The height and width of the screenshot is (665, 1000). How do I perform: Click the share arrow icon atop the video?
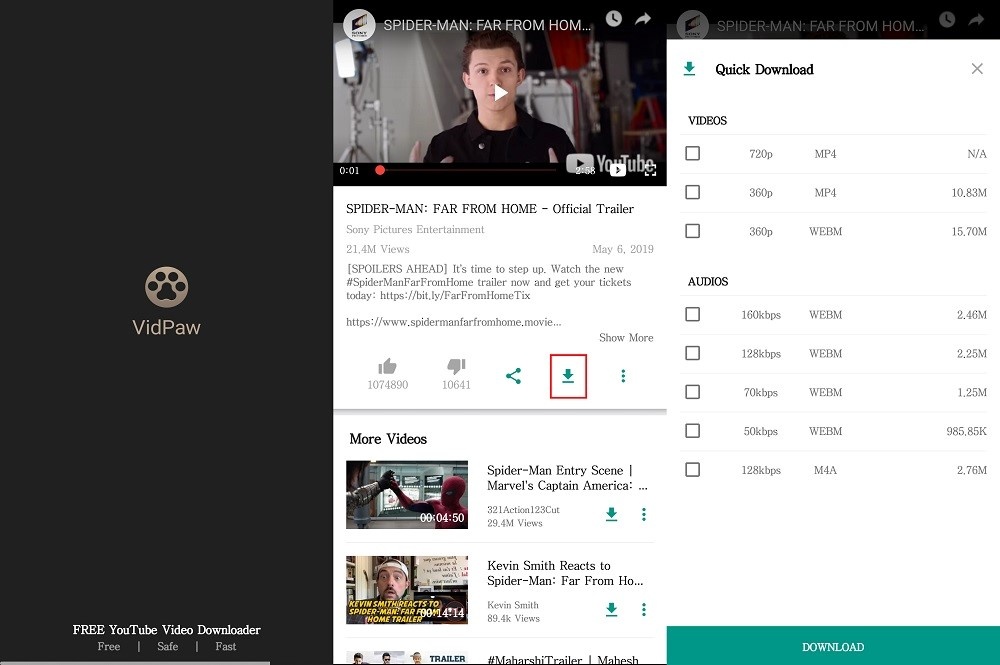tap(643, 18)
